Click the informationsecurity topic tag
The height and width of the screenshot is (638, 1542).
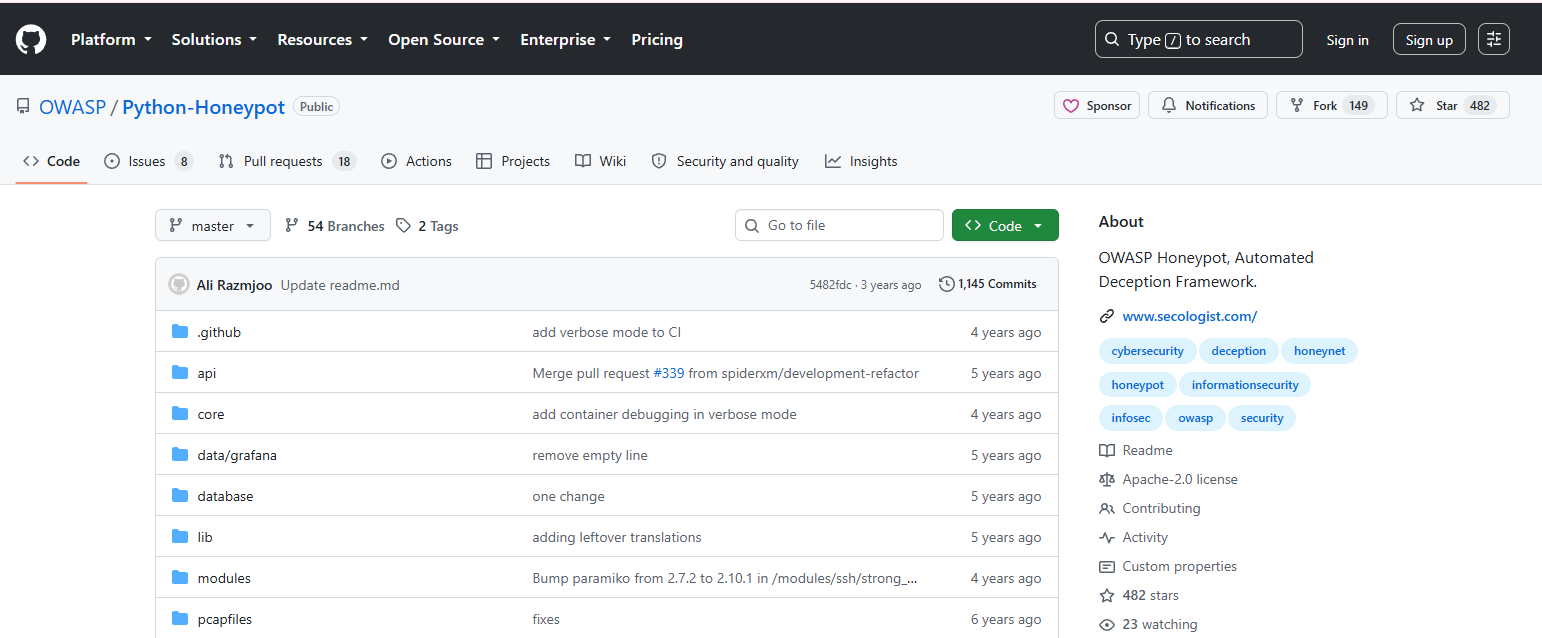pos(1245,385)
